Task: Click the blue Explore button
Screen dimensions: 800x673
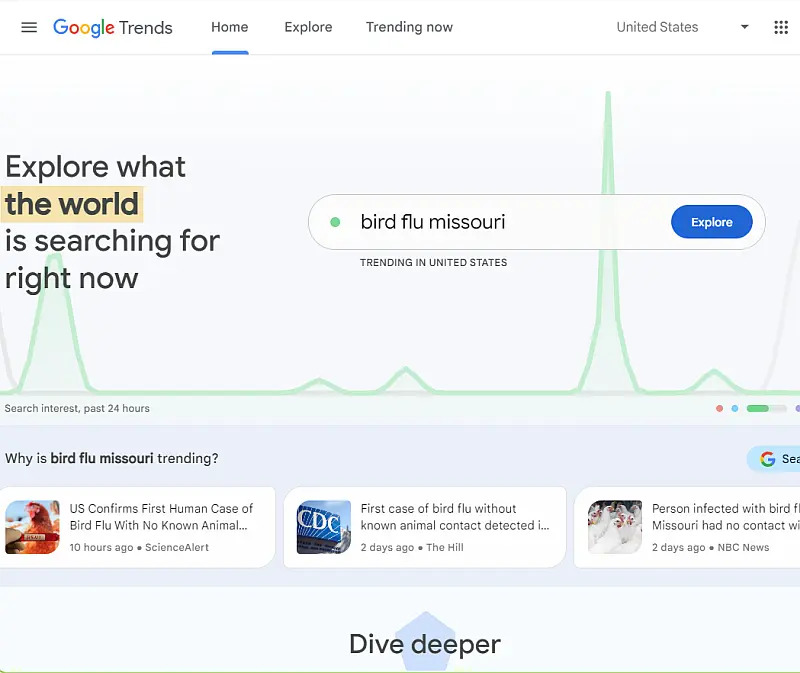Action: pos(712,222)
